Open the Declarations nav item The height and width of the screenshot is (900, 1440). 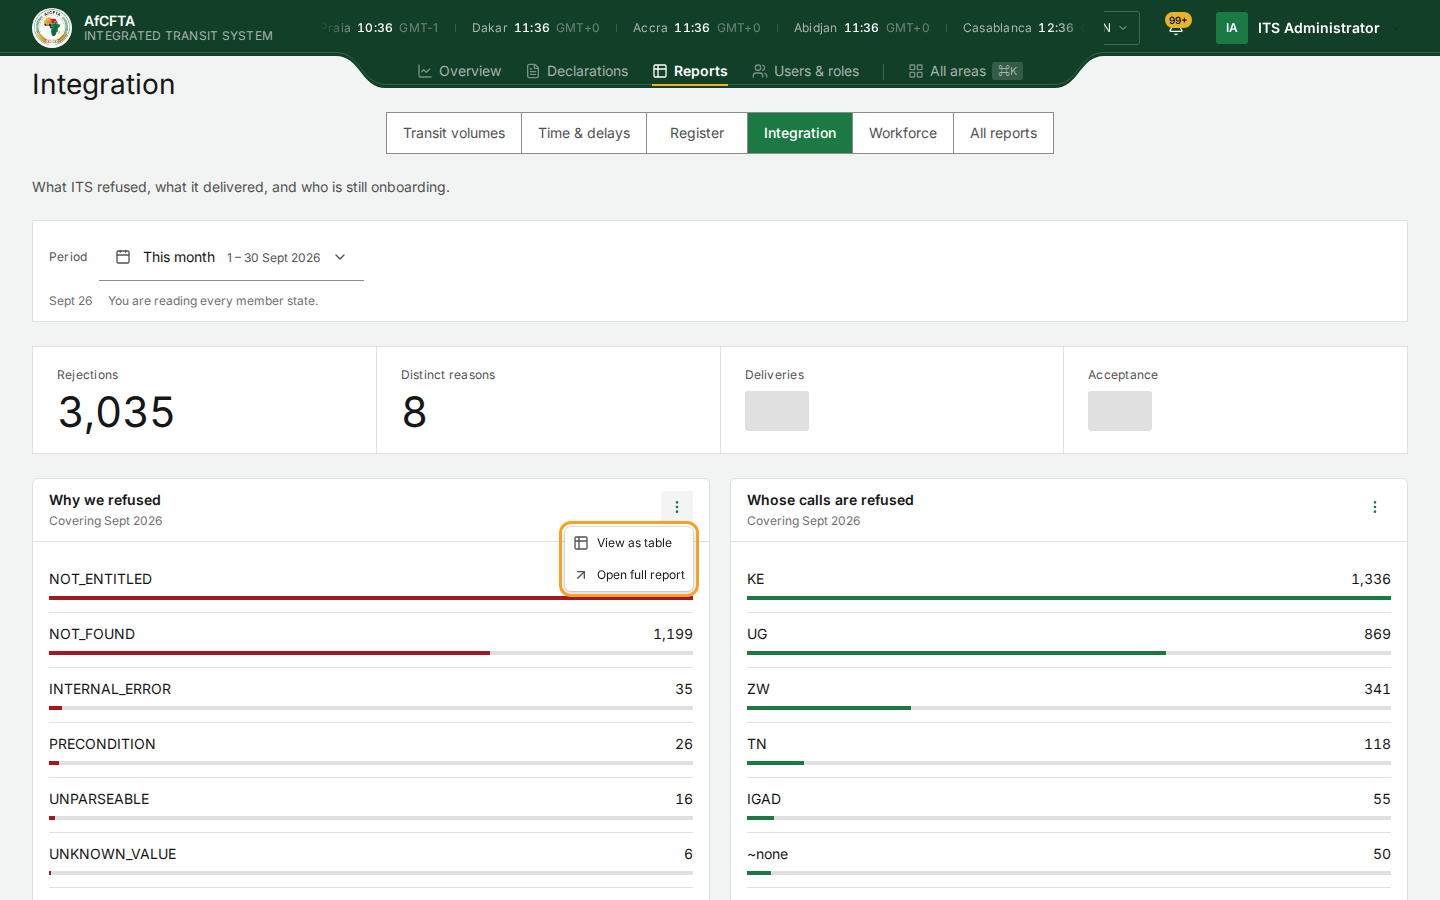click(x=577, y=71)
